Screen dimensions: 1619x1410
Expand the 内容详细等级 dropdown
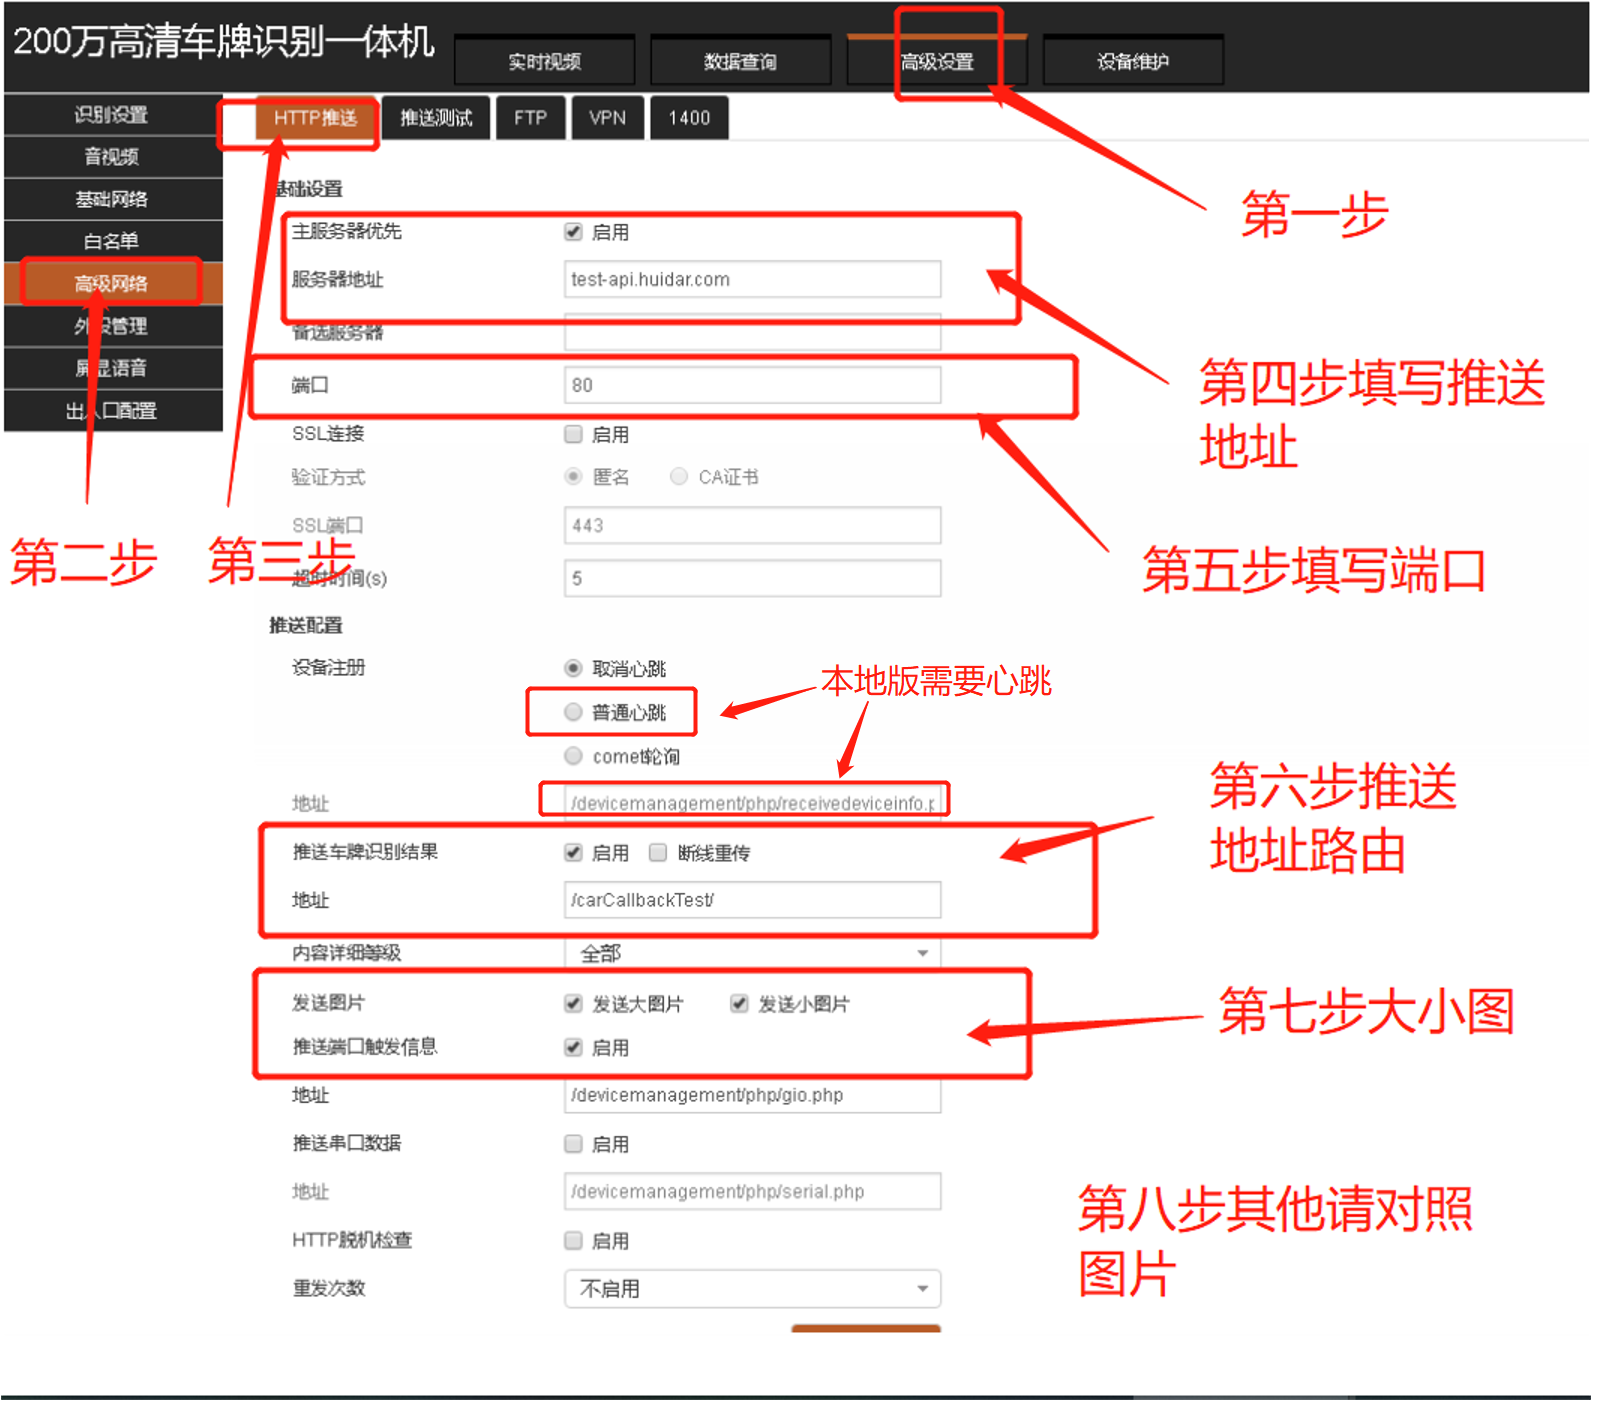pos(752,953)
